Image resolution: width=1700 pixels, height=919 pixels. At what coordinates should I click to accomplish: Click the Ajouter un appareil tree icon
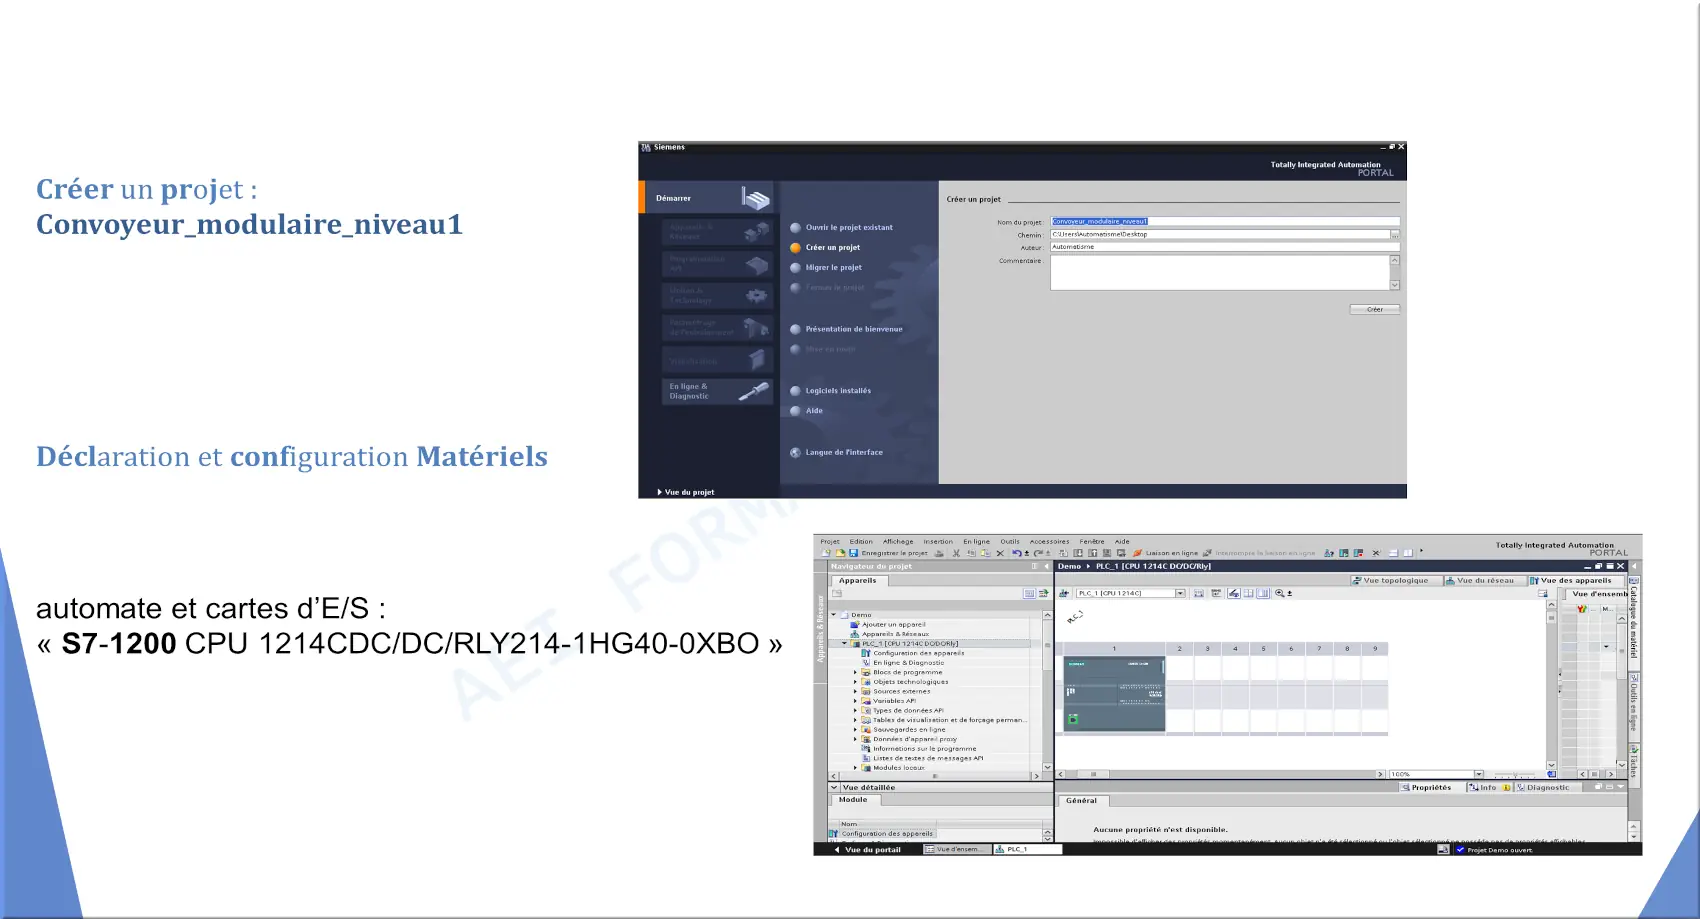[855, 624]
